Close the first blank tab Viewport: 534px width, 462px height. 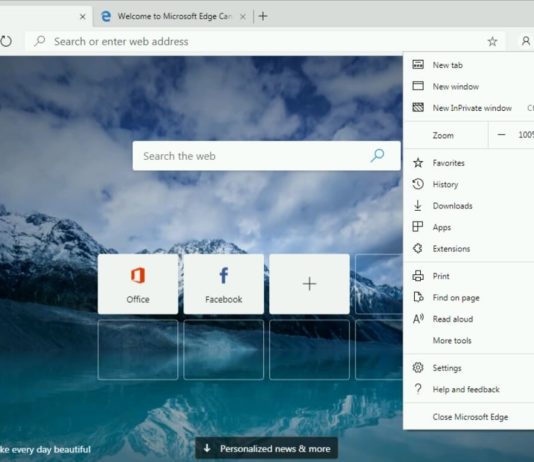coord(82,16)
